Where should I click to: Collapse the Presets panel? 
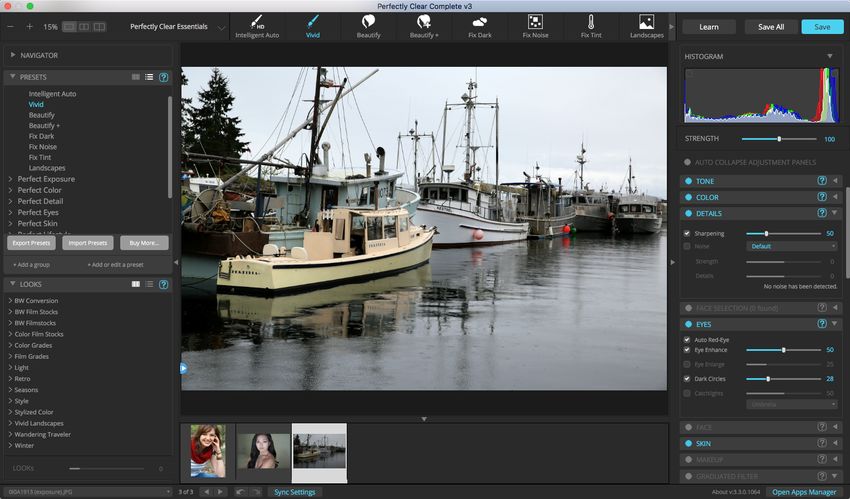12,77
